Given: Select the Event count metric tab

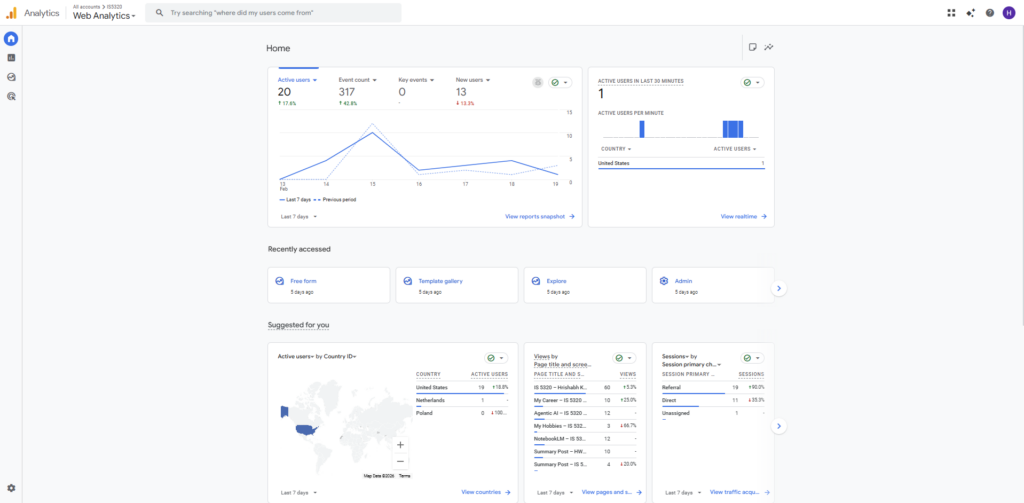Looking at the screenshot, I should point(356,79).
